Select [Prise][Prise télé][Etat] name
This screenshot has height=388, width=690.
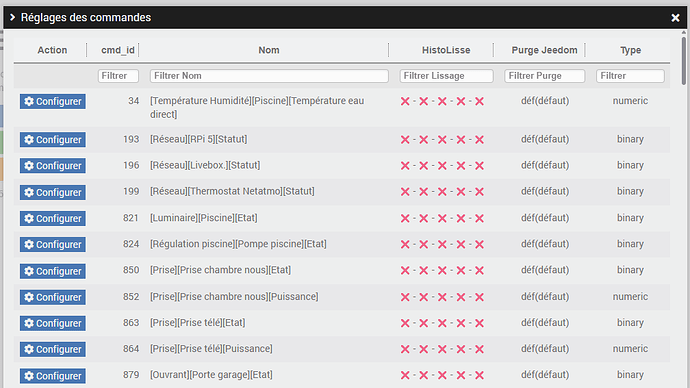click(x=198, y=322)
